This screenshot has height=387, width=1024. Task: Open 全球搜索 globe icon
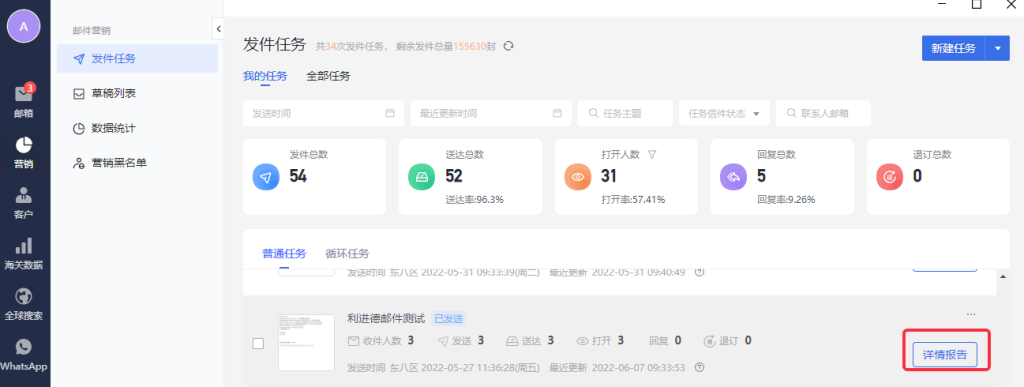pyautogui.click(x=24, y=296)
